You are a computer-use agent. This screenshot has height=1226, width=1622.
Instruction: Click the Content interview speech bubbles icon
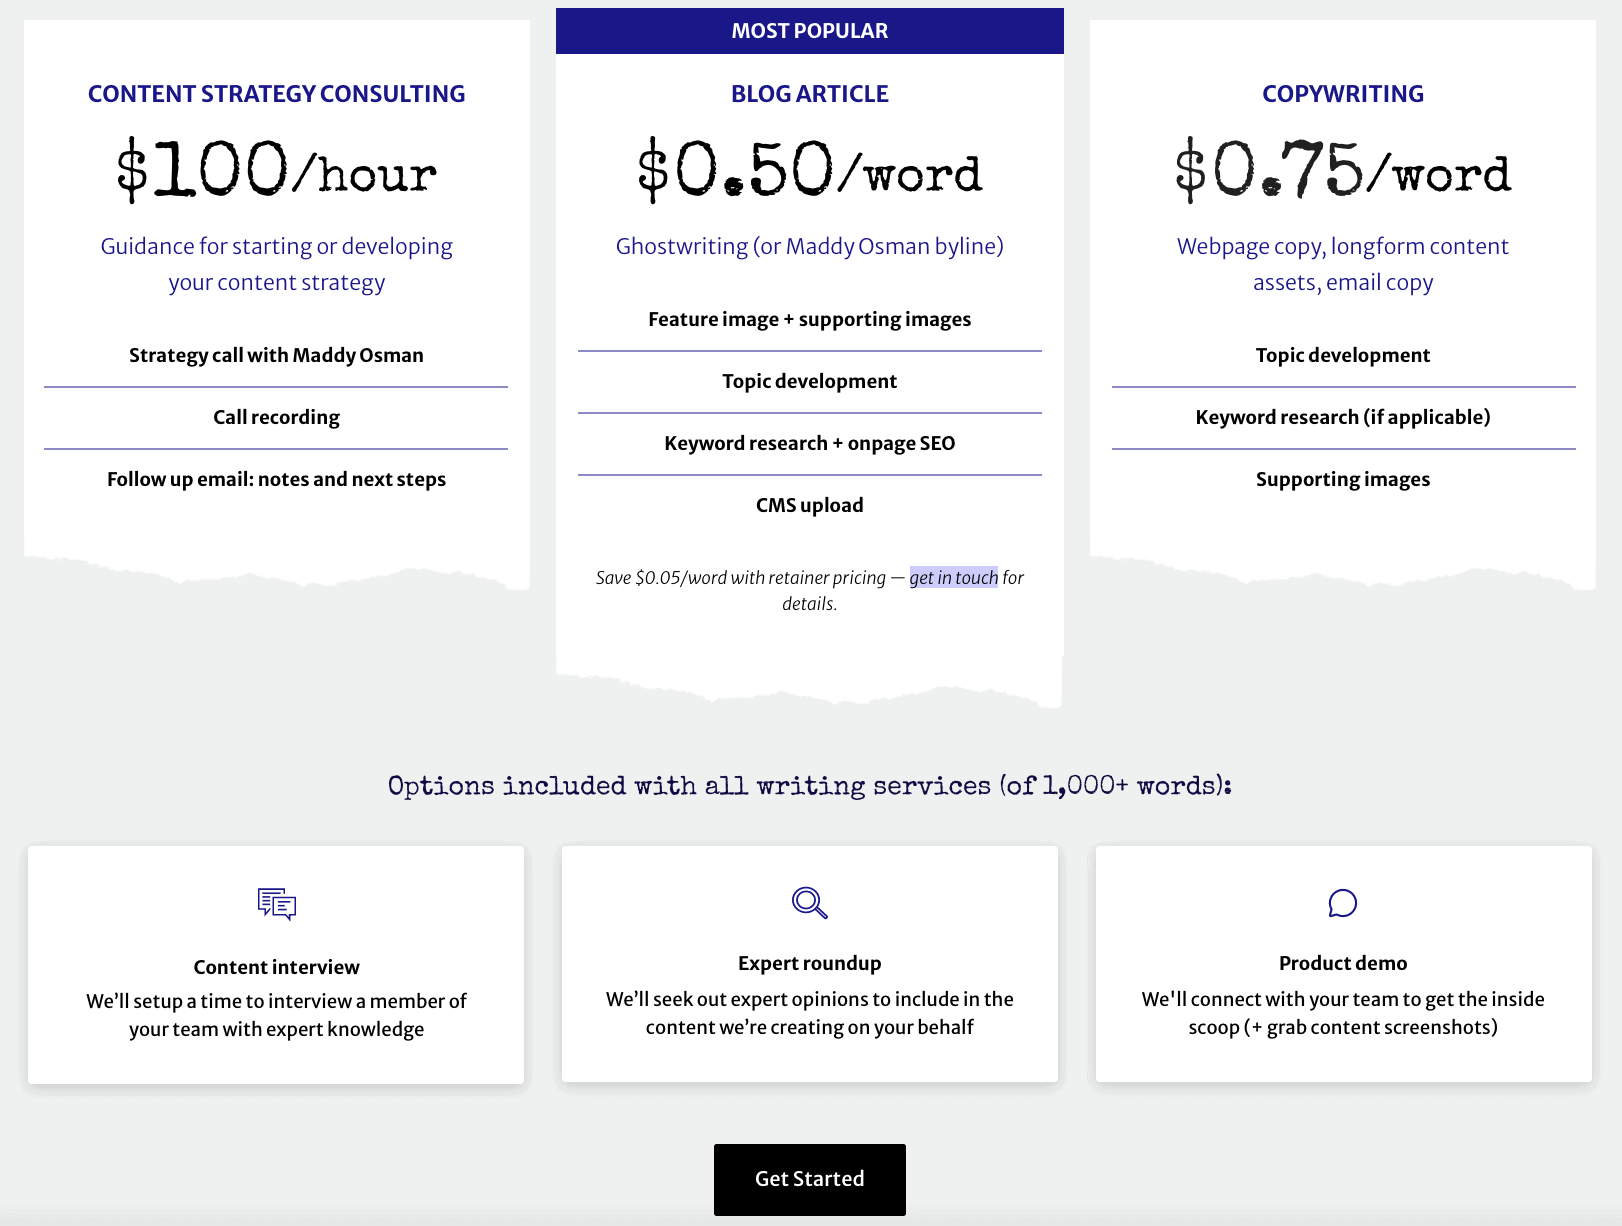[x=276, y=904]
